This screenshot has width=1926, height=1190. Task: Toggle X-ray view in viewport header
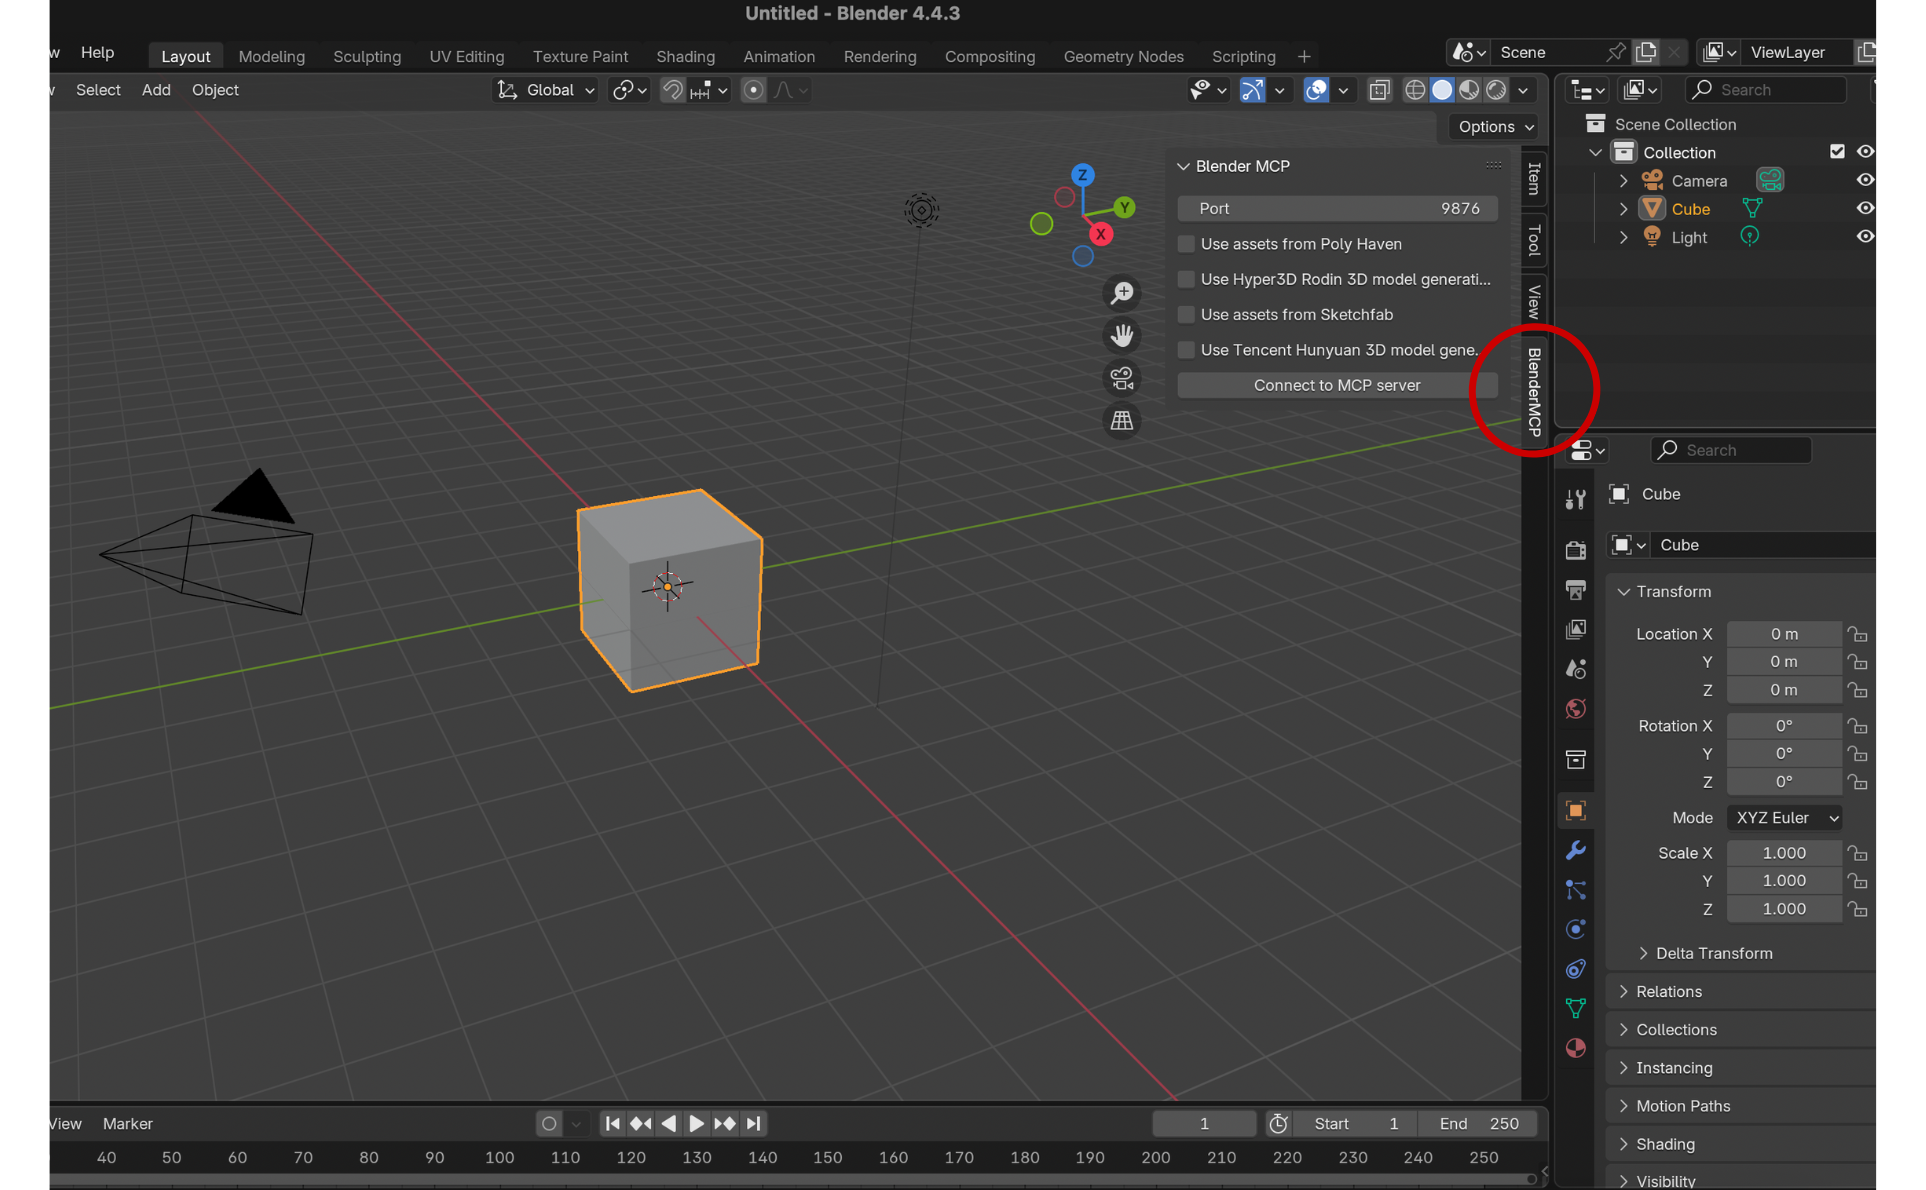pyautogui.click(x=1379, y=90)
